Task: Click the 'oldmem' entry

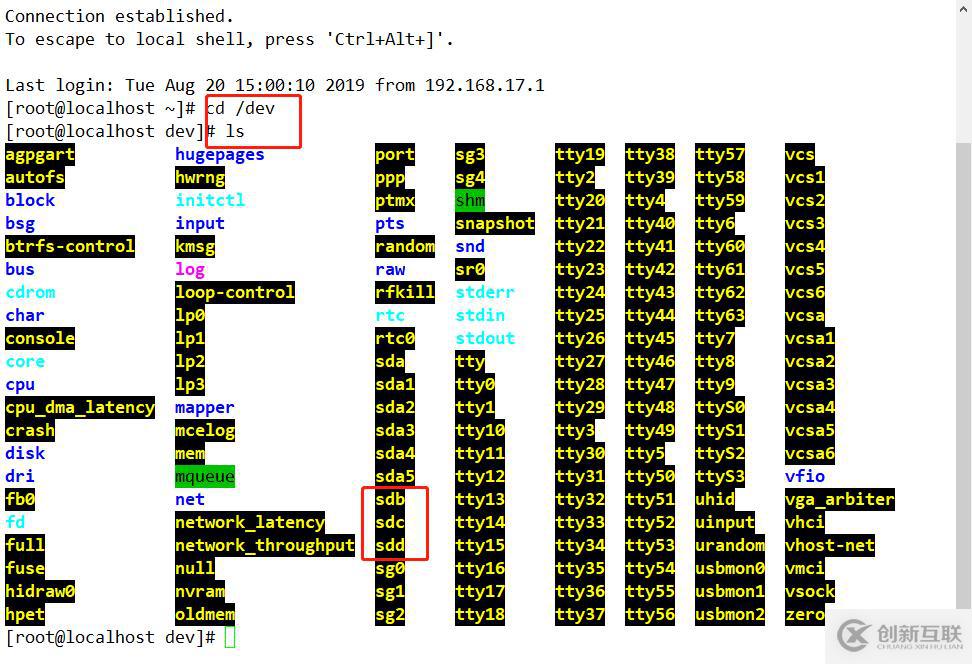Action: pos(205,614)
